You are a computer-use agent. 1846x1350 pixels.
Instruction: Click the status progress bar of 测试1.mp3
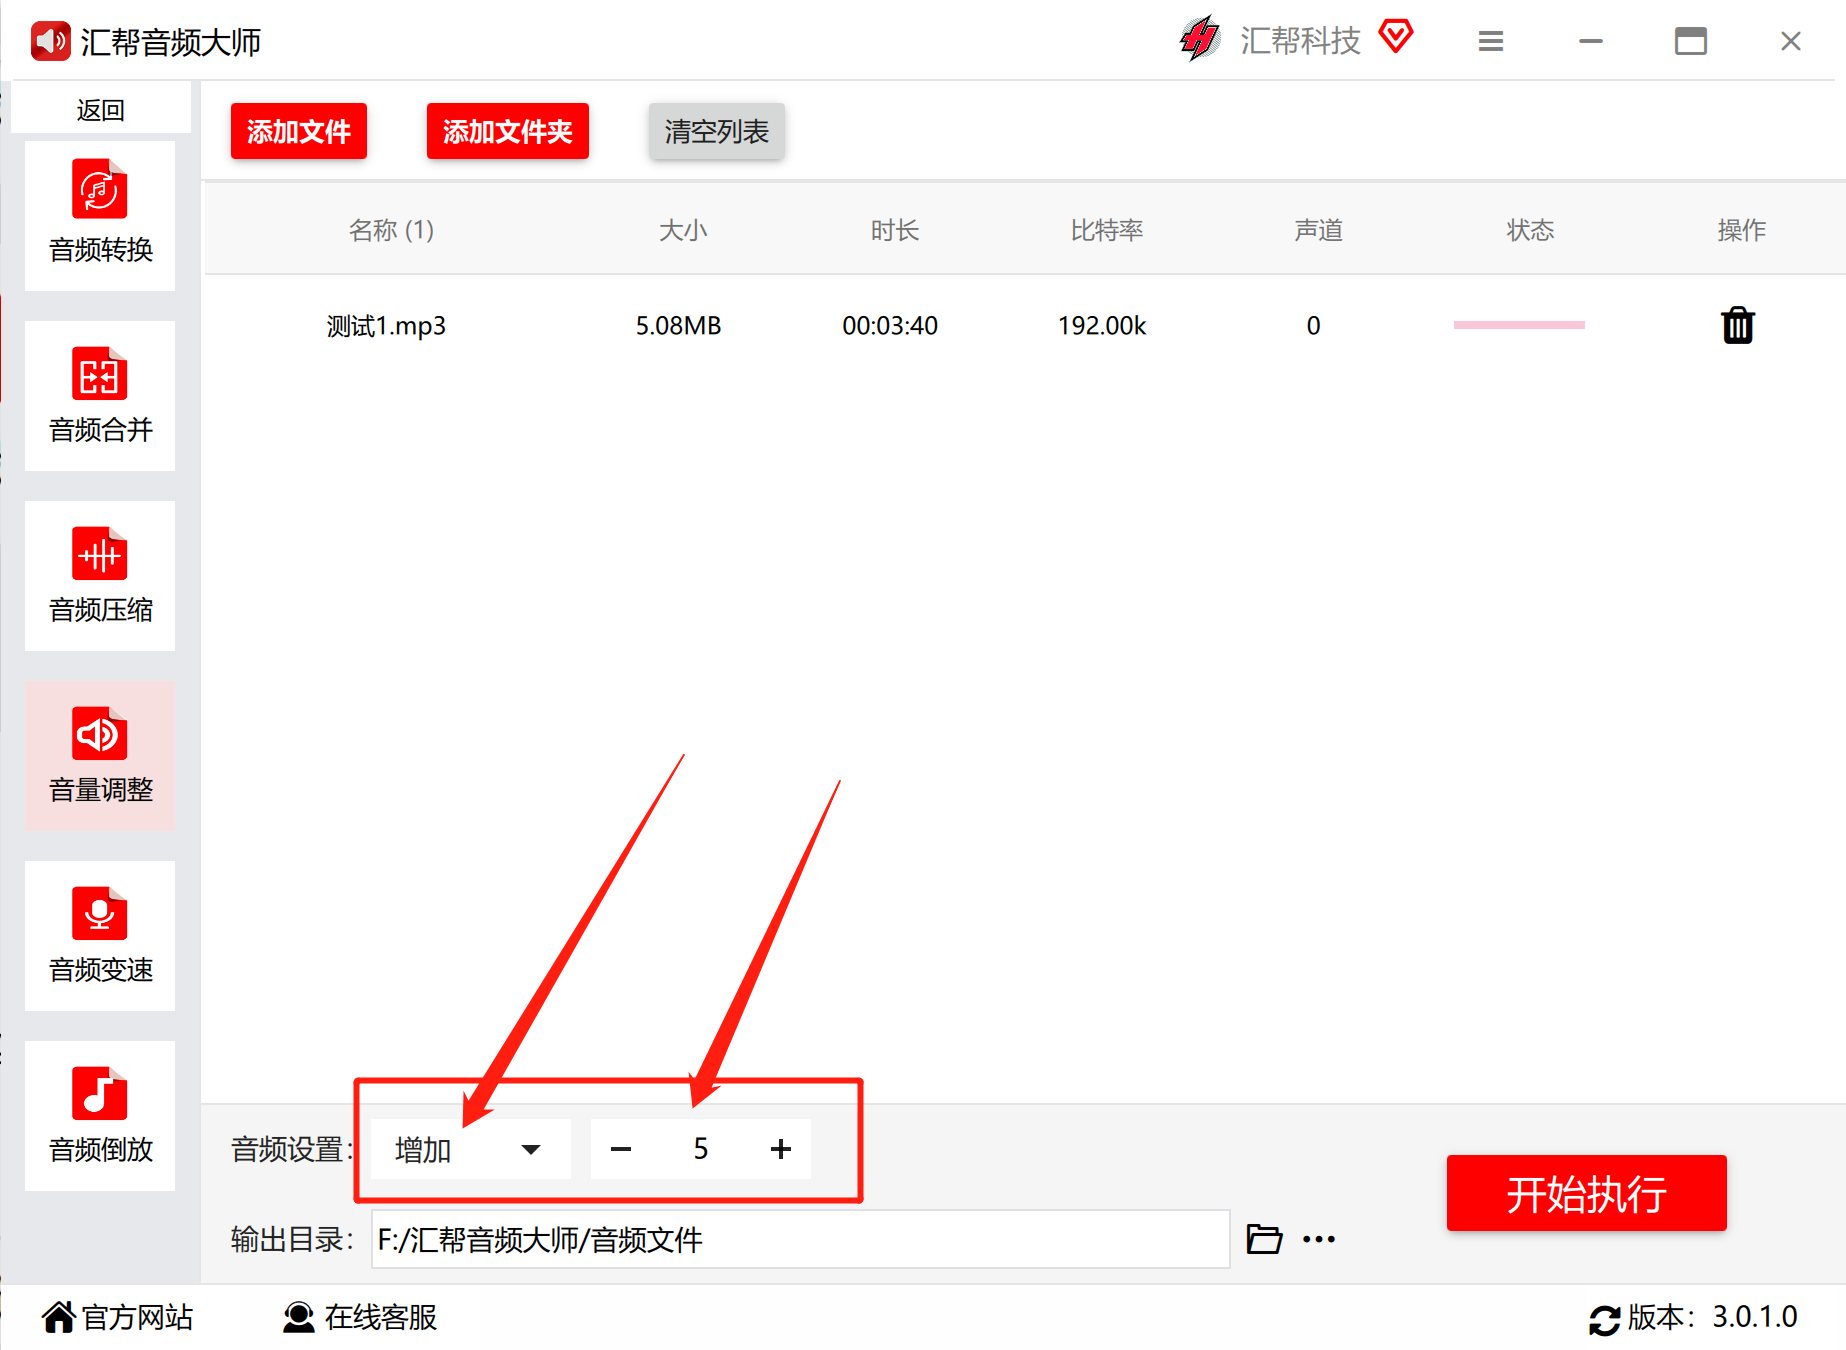pyautogui.click(x=1519, y=325)
